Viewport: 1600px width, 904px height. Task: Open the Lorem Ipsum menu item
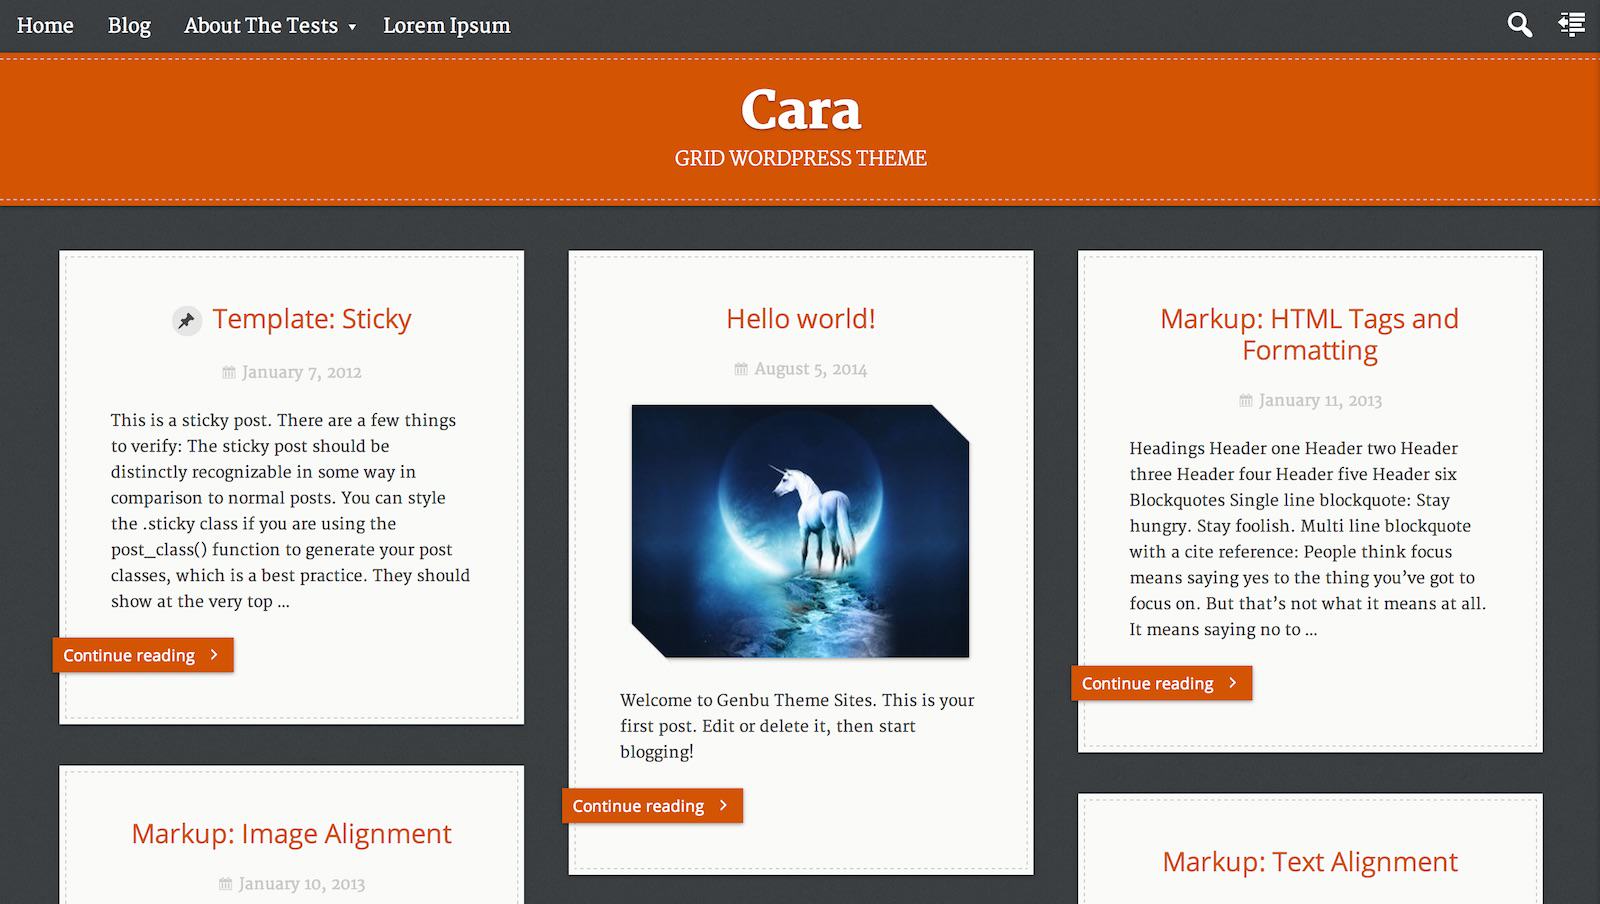pos(446,26)
